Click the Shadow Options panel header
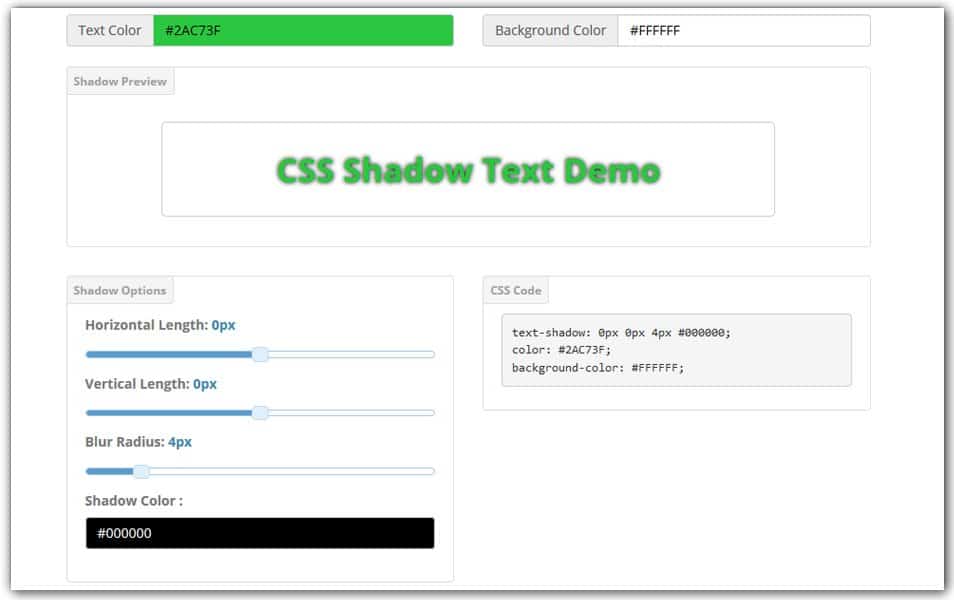Screen dimensions: 954x600 118,290
